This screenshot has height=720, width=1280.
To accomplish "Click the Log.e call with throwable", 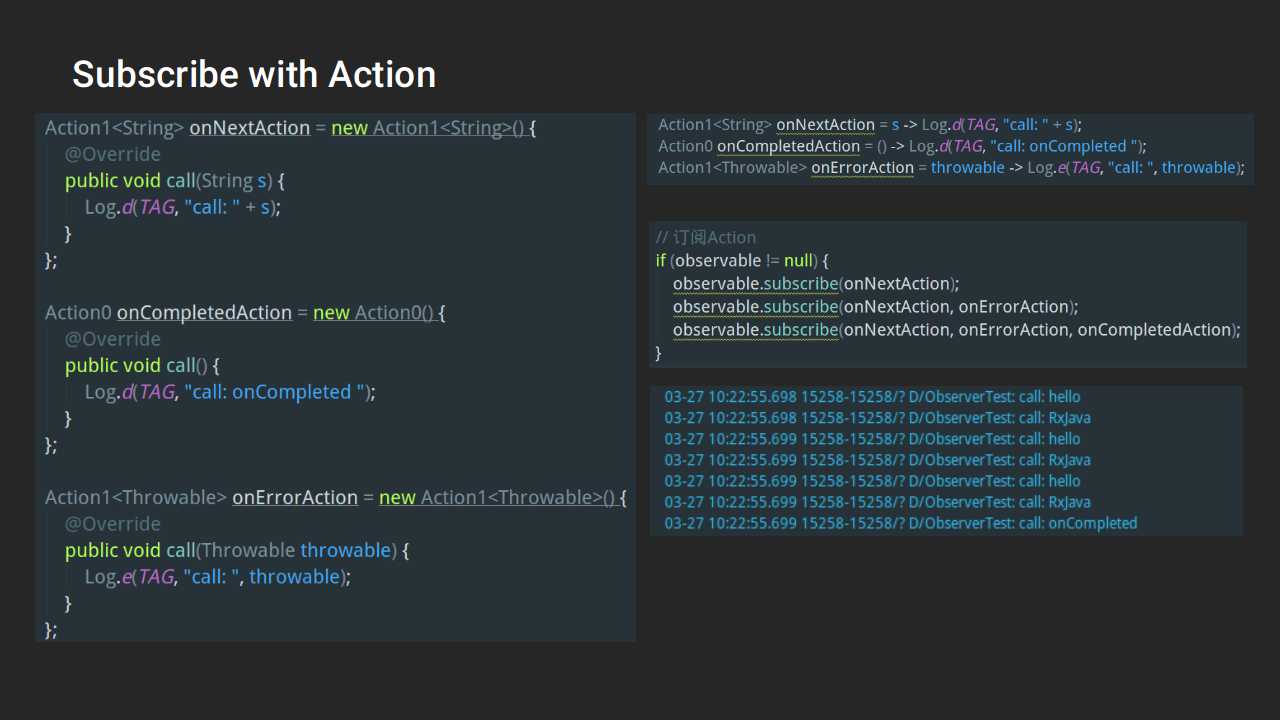I will 218,577.
